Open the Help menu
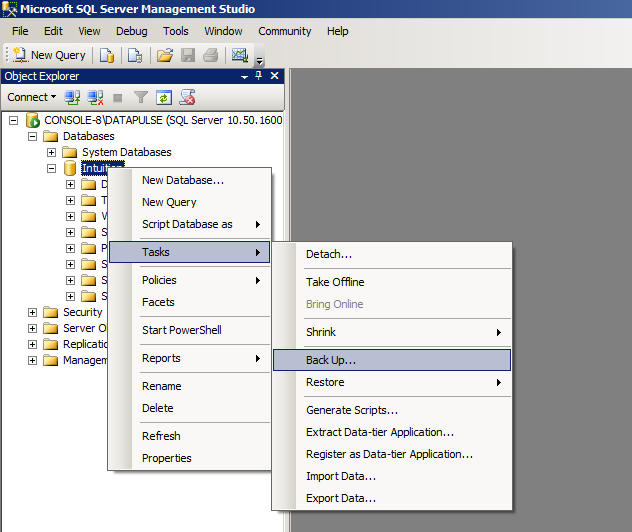 click(337, 31)
